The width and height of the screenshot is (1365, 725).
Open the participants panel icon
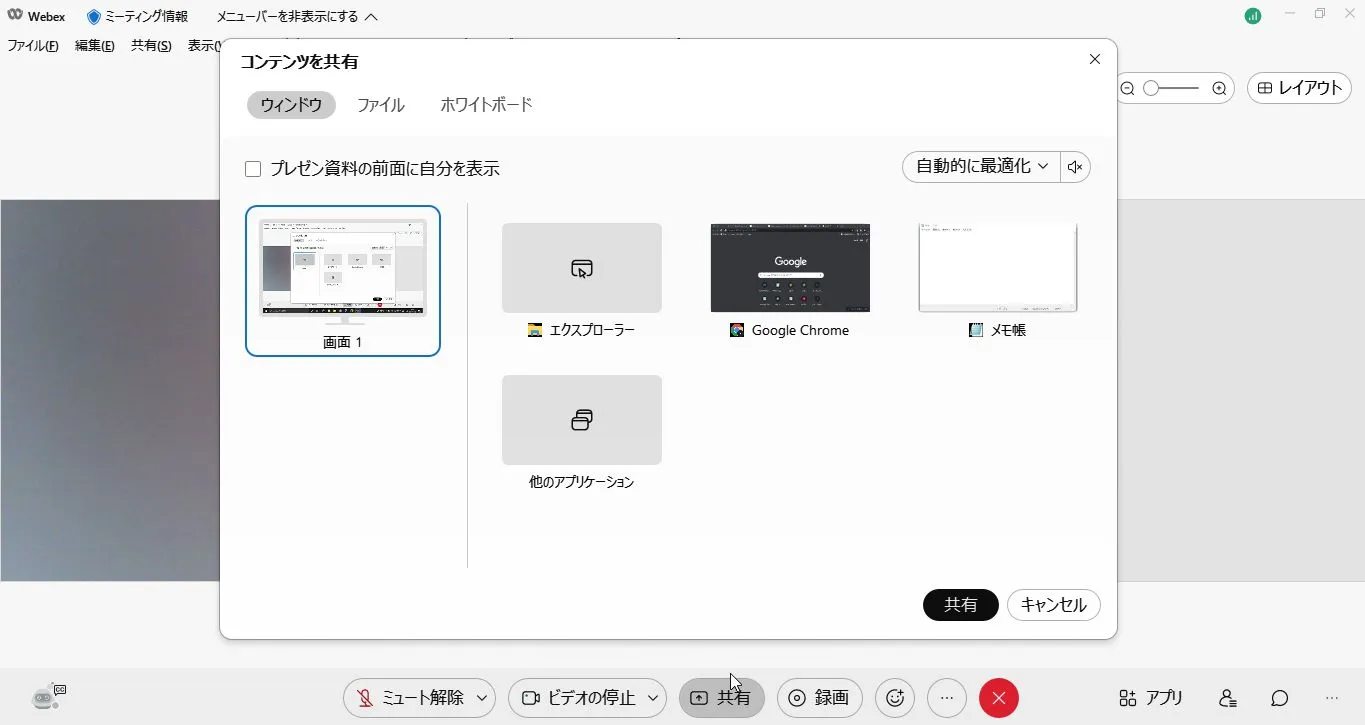point(1228,698)
